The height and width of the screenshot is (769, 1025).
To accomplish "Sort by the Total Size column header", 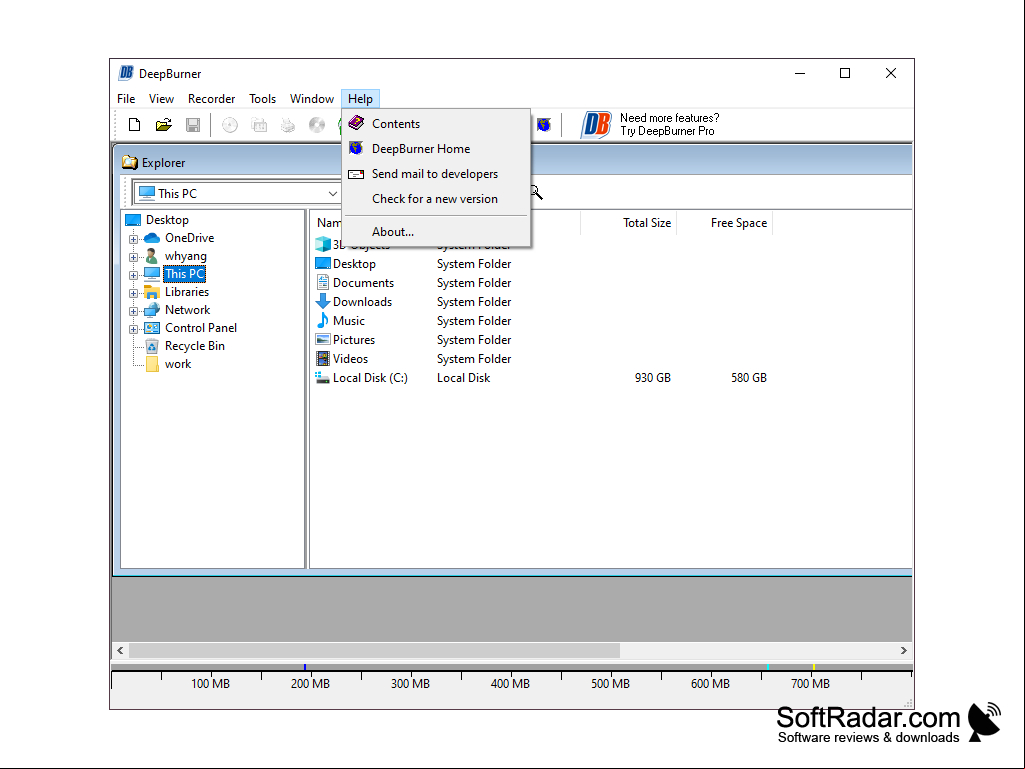I will pyautogui.click(x=628, y=223).
